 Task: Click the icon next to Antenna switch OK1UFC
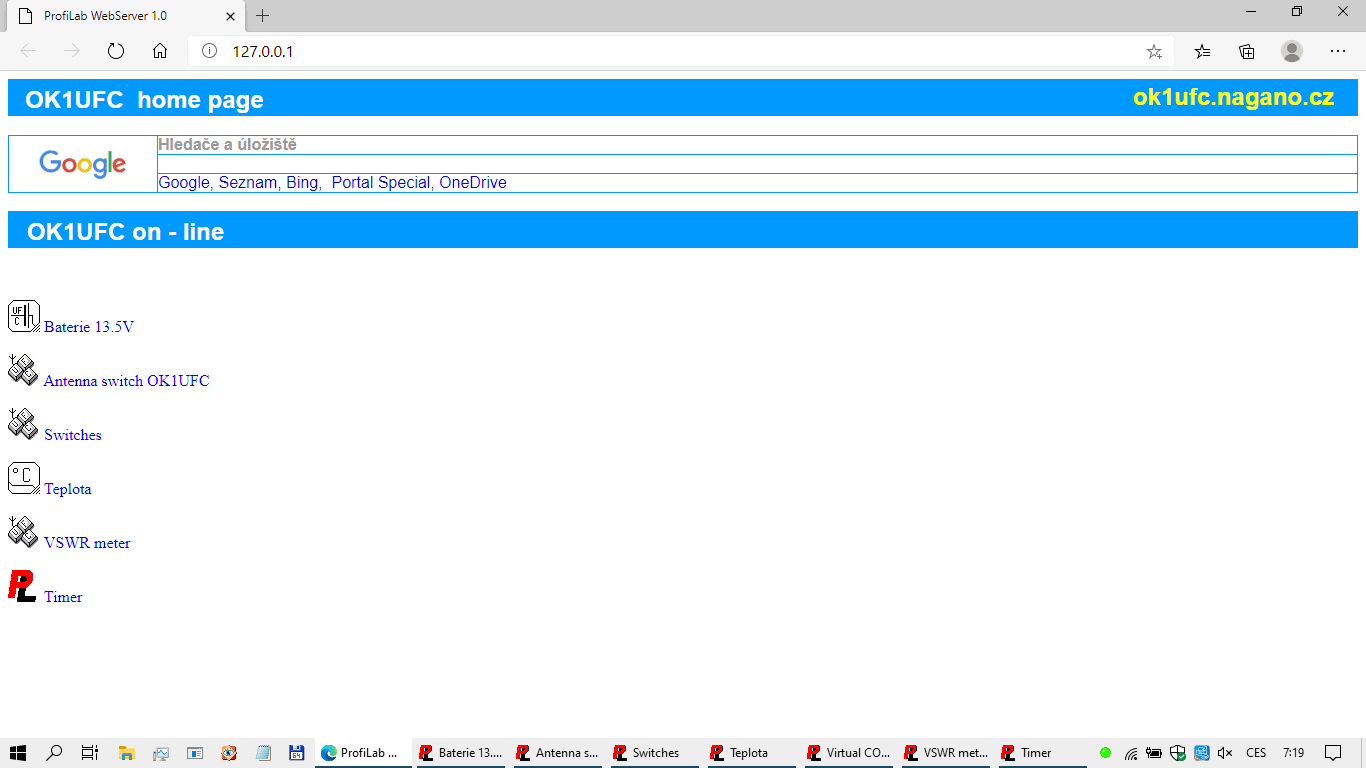pyautogui.click(x=23, y=370)
